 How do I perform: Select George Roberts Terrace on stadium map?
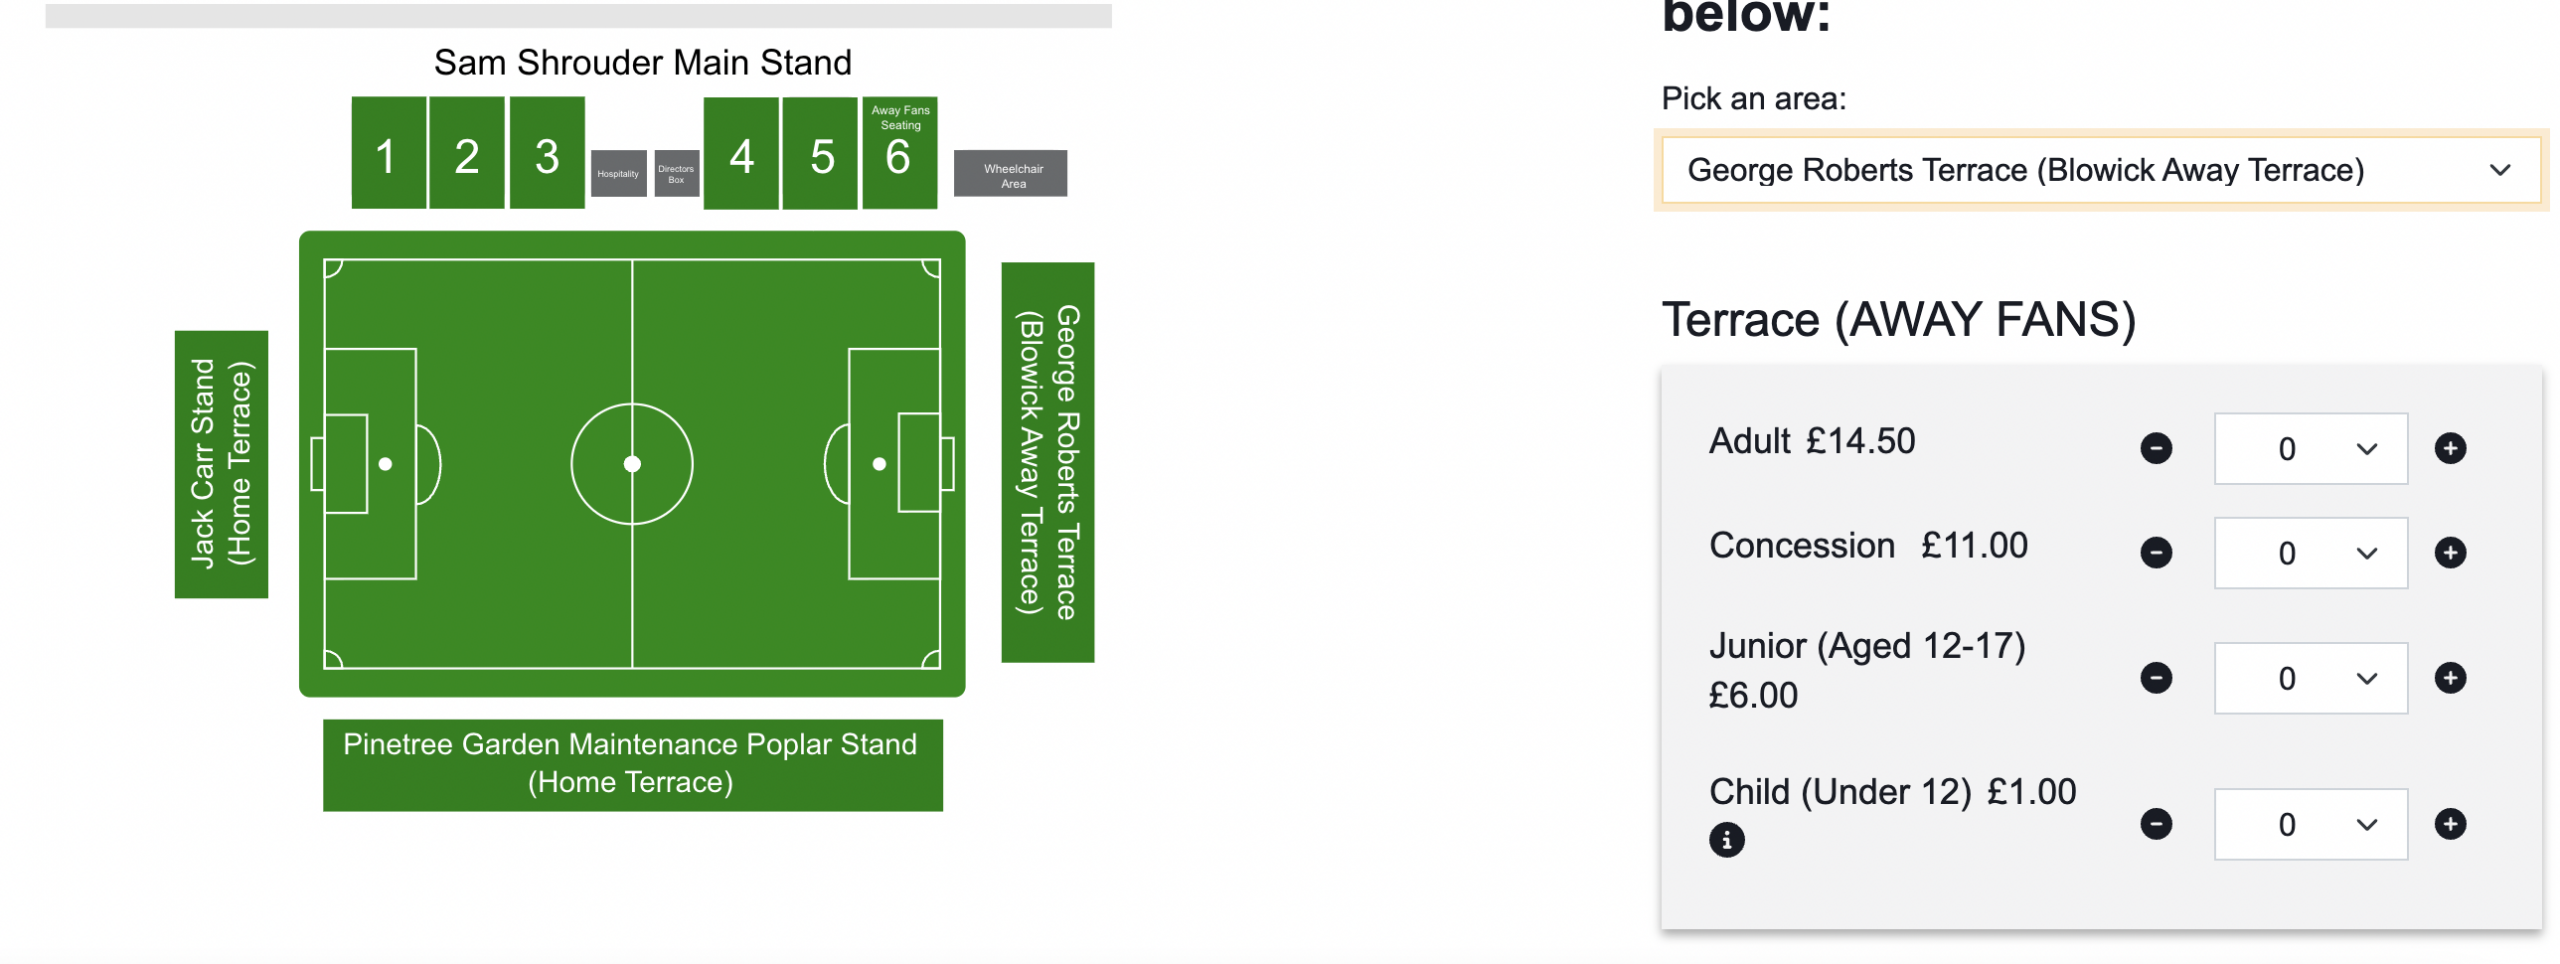click(x=1047, y=462)
